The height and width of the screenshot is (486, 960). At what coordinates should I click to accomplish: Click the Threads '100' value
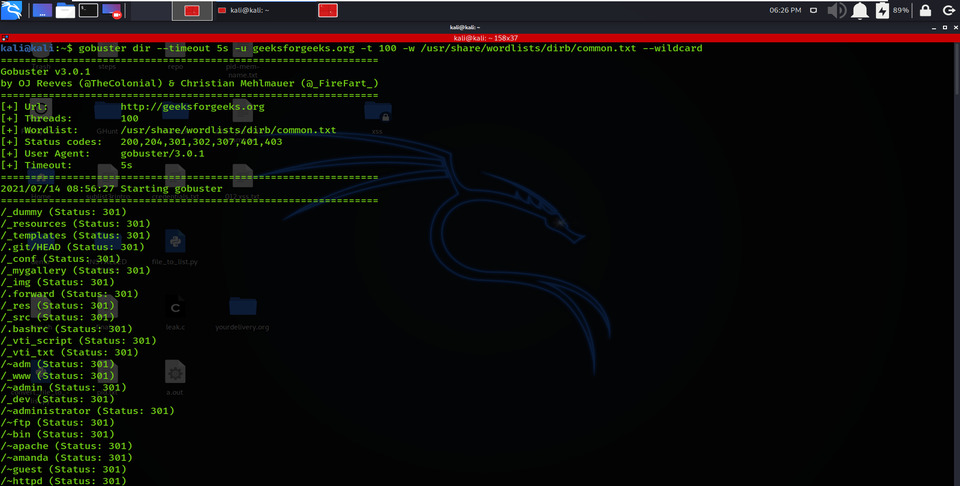pos(129,118)
